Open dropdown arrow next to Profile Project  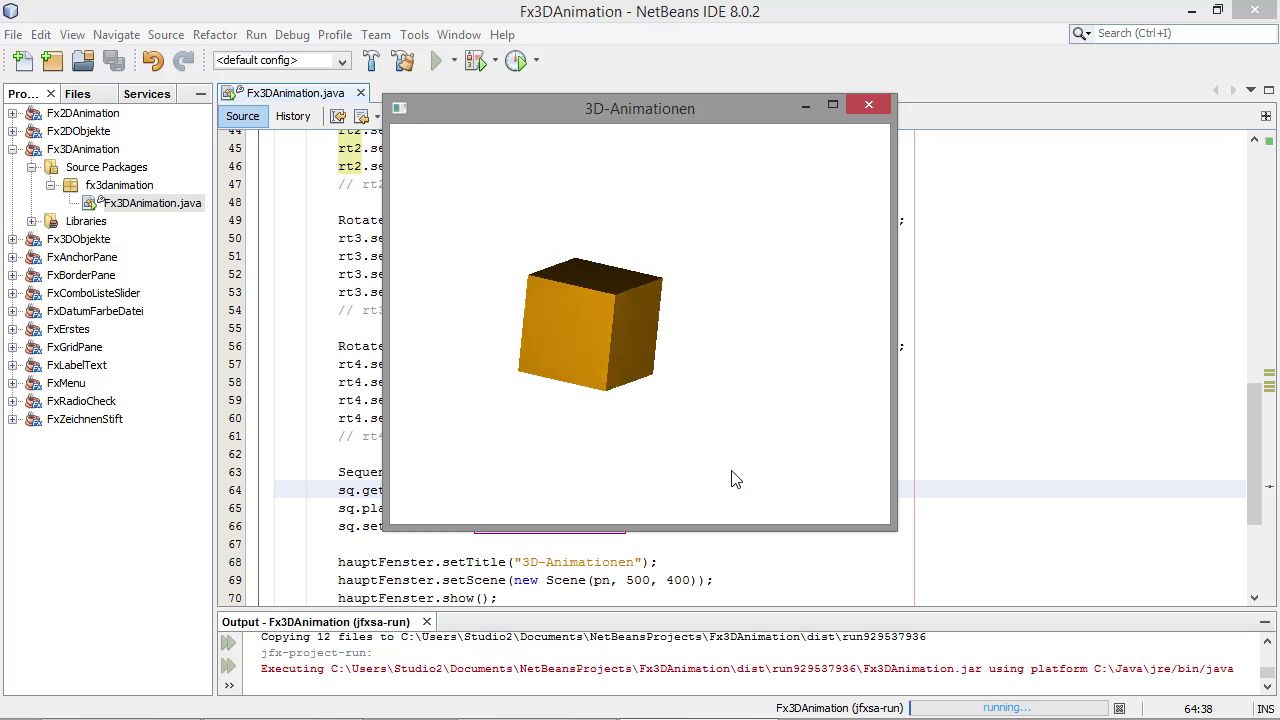(536, 61)
